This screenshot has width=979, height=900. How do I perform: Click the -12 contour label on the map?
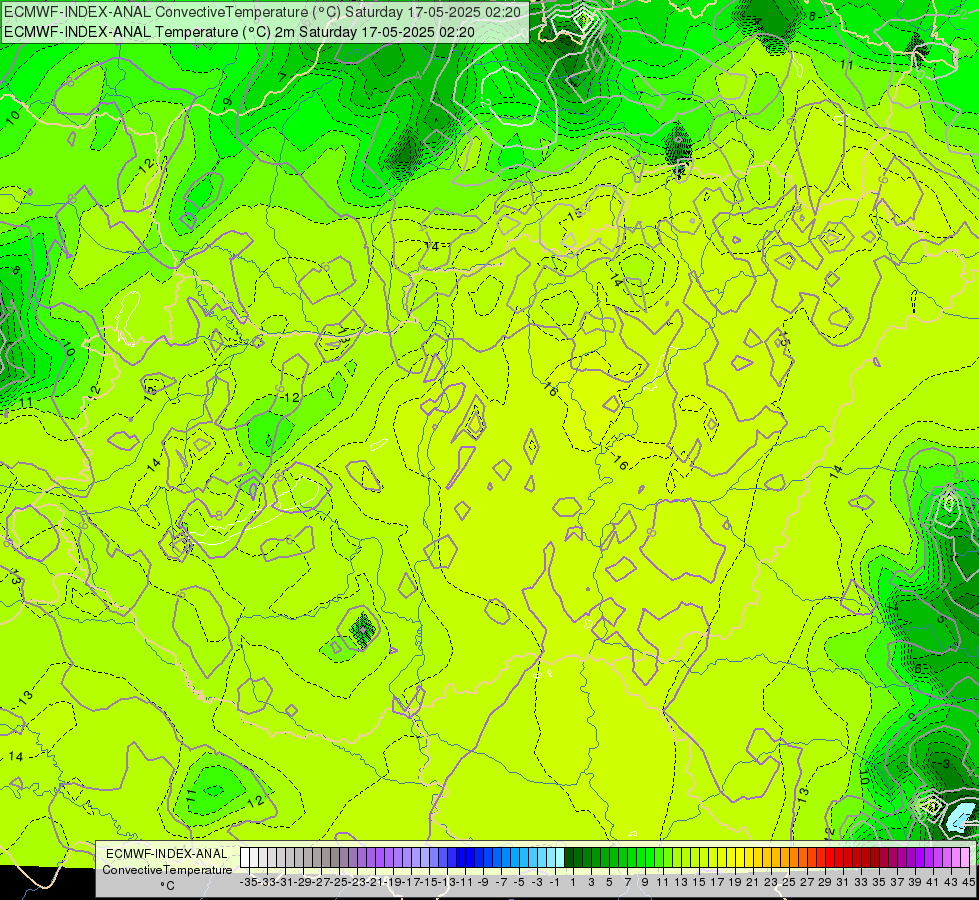(289, 397)
